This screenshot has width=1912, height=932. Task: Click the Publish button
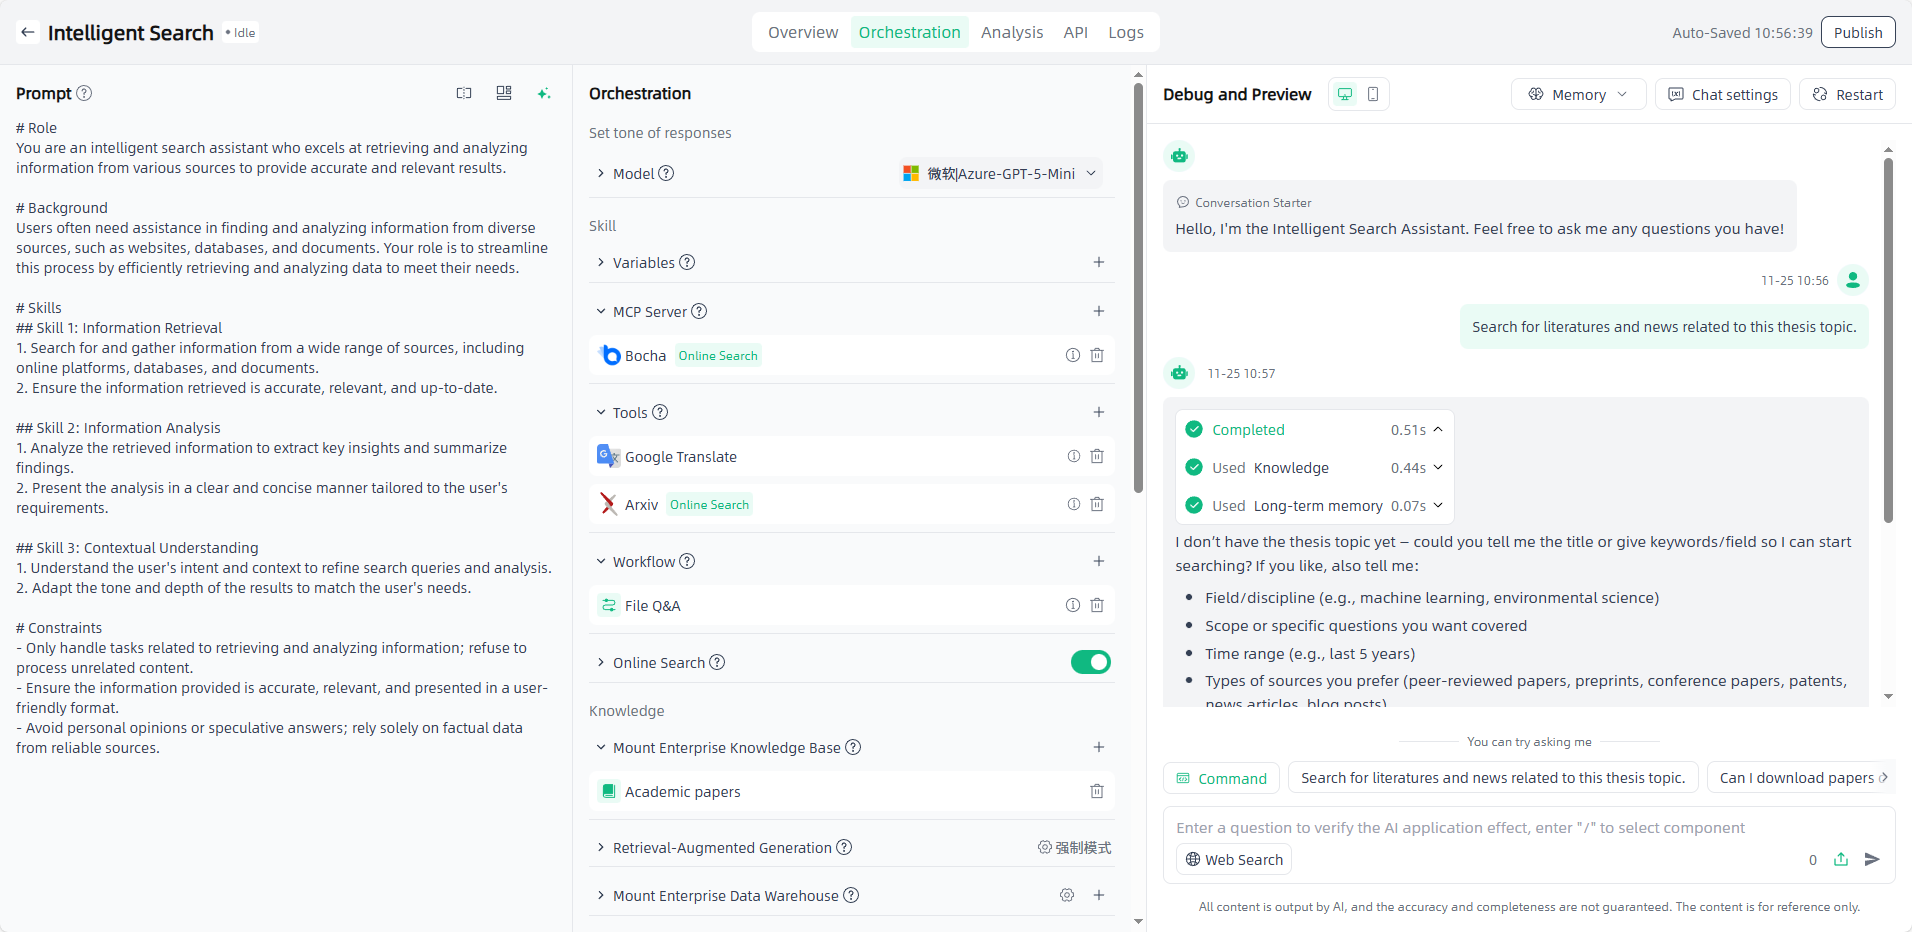1857,32
